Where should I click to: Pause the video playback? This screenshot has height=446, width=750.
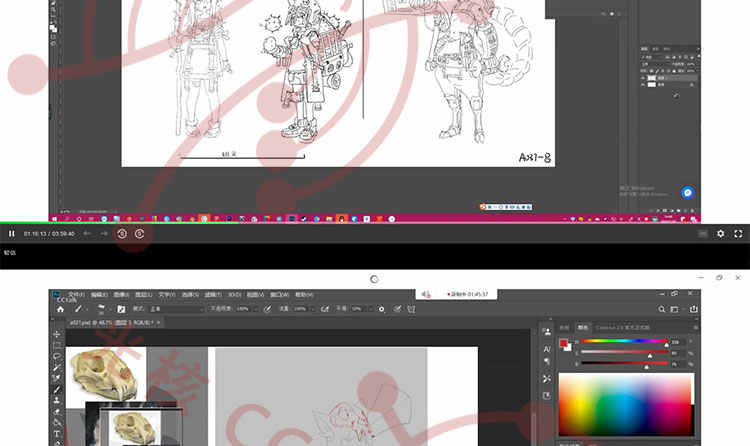pyautogui.click(x=11, y=233)
